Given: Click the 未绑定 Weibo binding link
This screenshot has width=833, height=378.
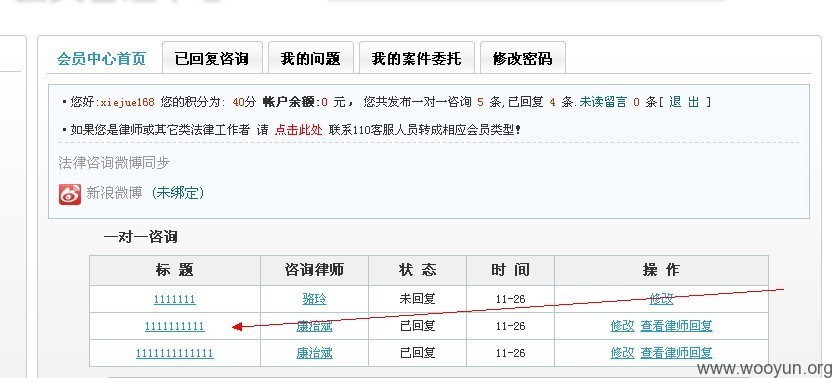Looking at the screenshot, I should [177, 193].
